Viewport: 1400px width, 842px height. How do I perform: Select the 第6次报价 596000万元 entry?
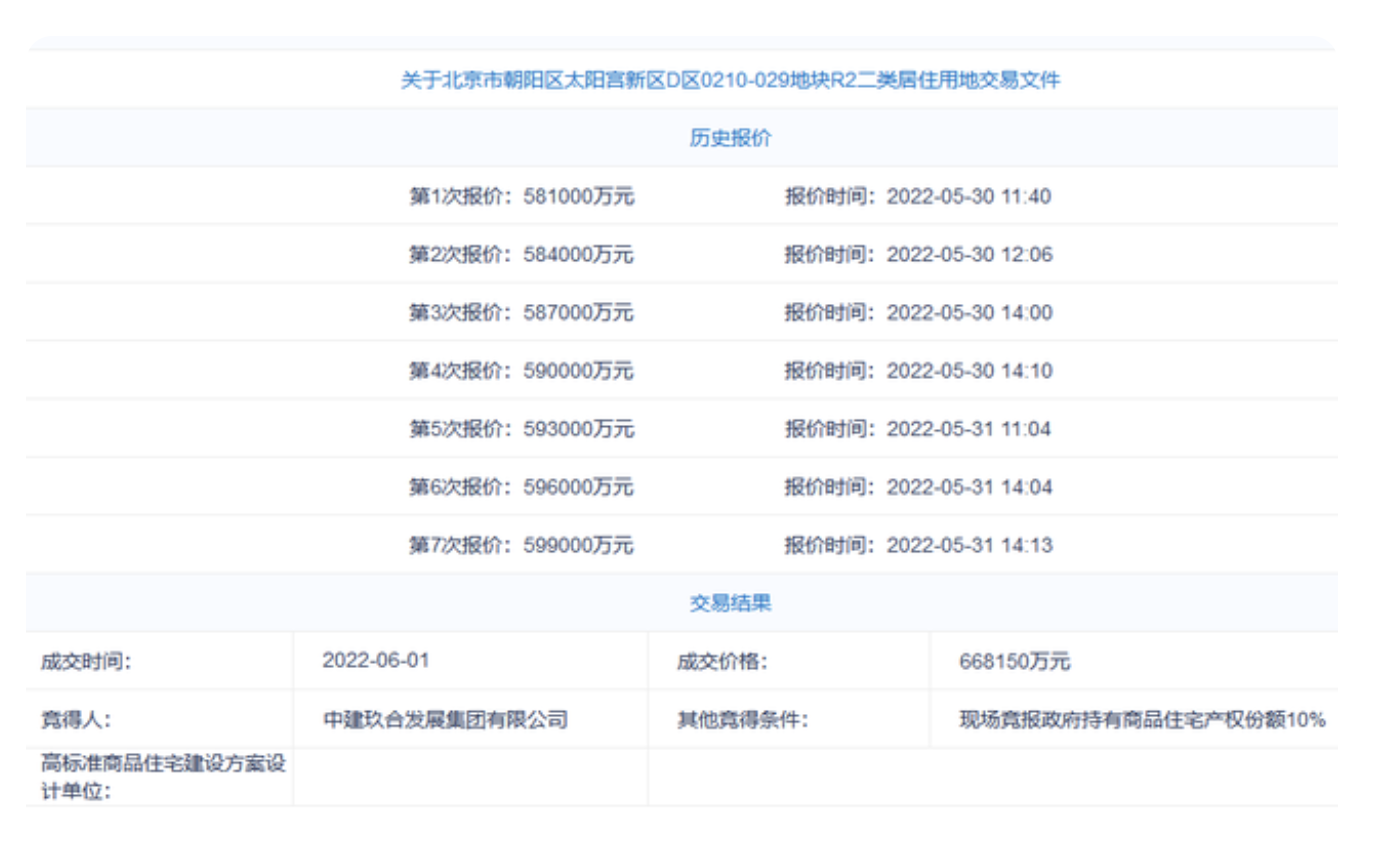pyautogui.click(x=521, y=487)
